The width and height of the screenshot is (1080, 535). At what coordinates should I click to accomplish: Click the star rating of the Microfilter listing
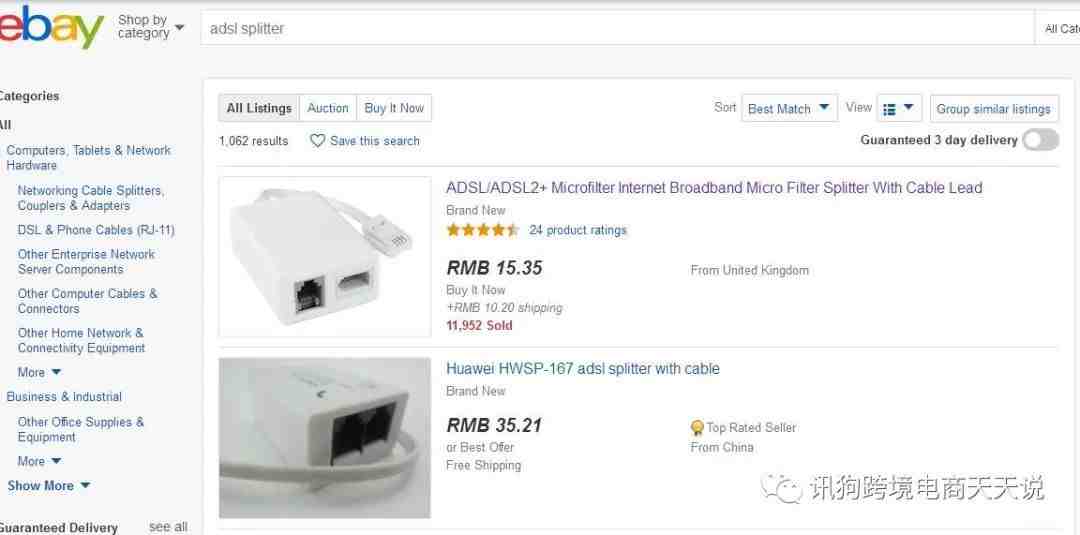(482, 230)
